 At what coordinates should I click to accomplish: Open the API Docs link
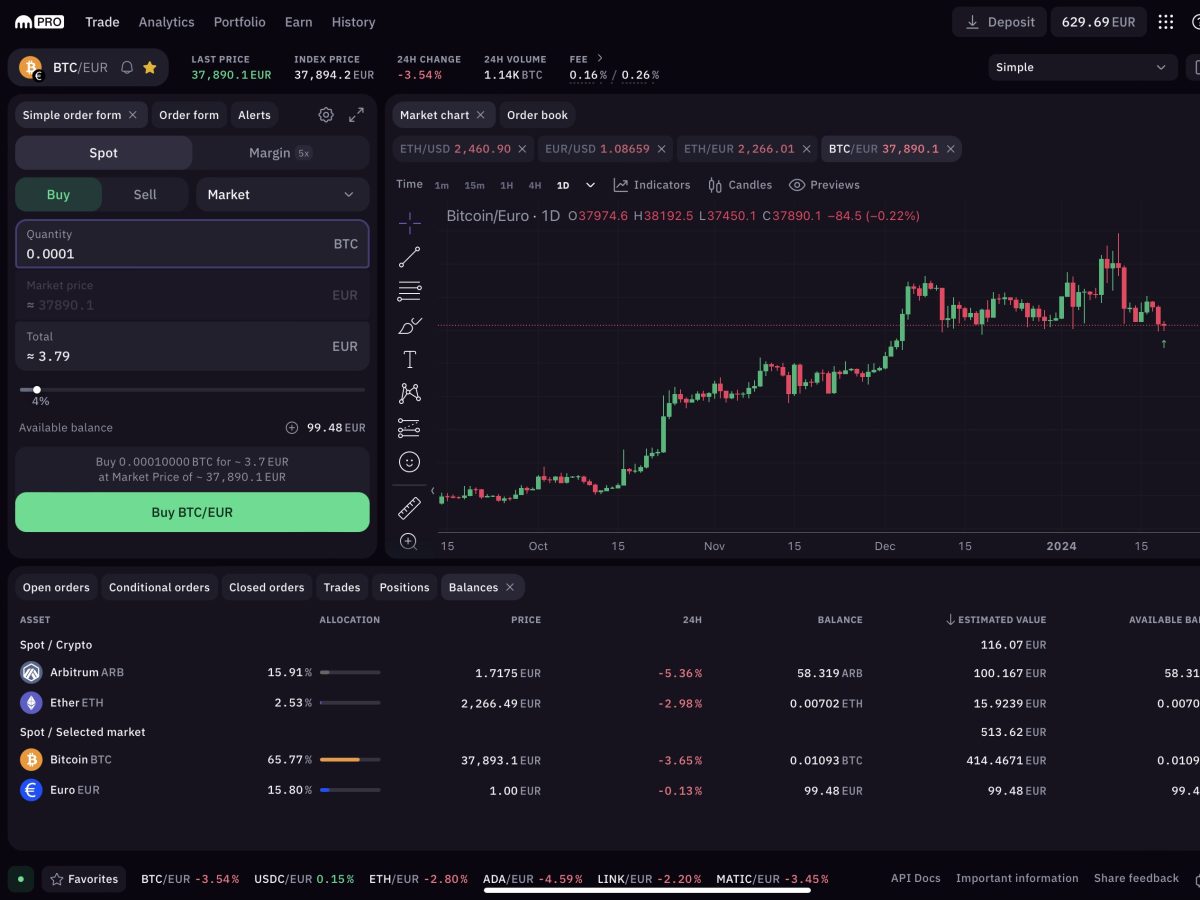[916, 879]
